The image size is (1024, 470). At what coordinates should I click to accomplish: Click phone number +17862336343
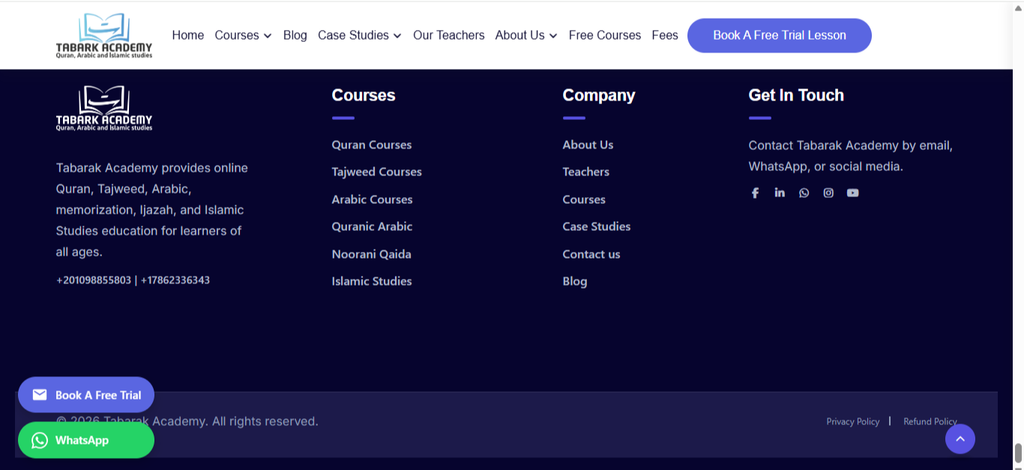tap(175, 280)
